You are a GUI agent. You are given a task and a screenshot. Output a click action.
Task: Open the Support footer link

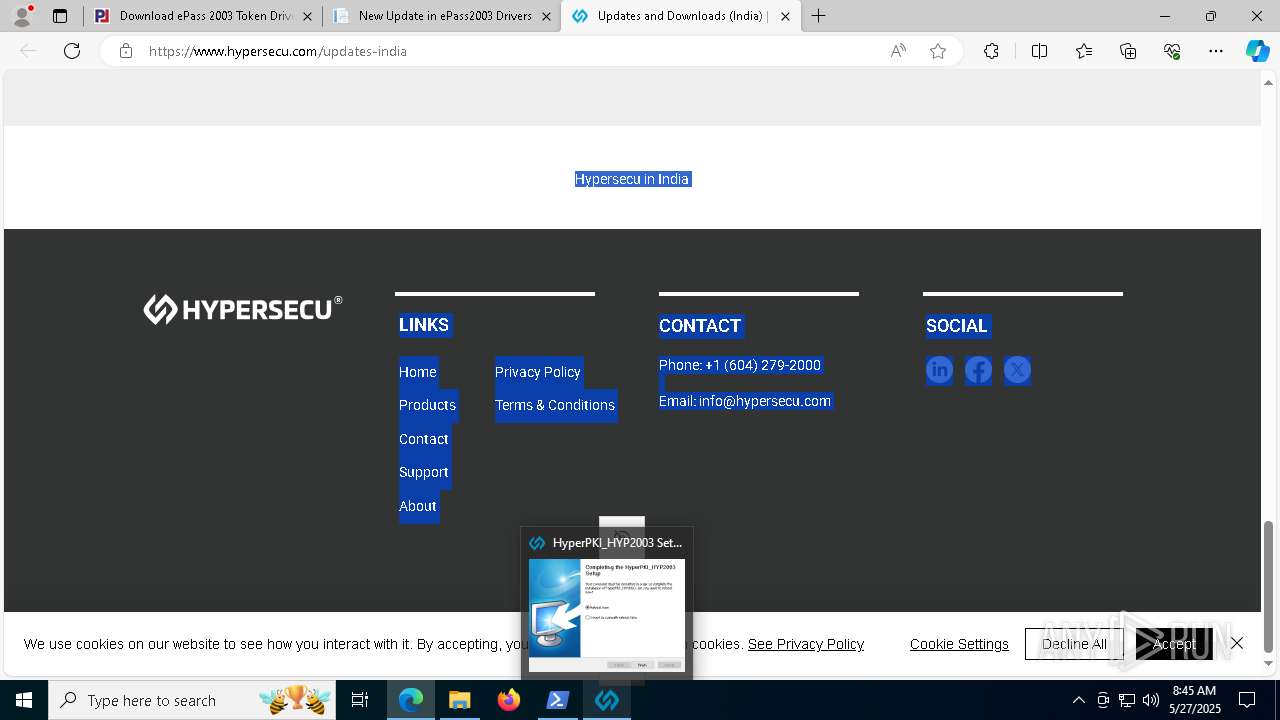tap(424, 472)
